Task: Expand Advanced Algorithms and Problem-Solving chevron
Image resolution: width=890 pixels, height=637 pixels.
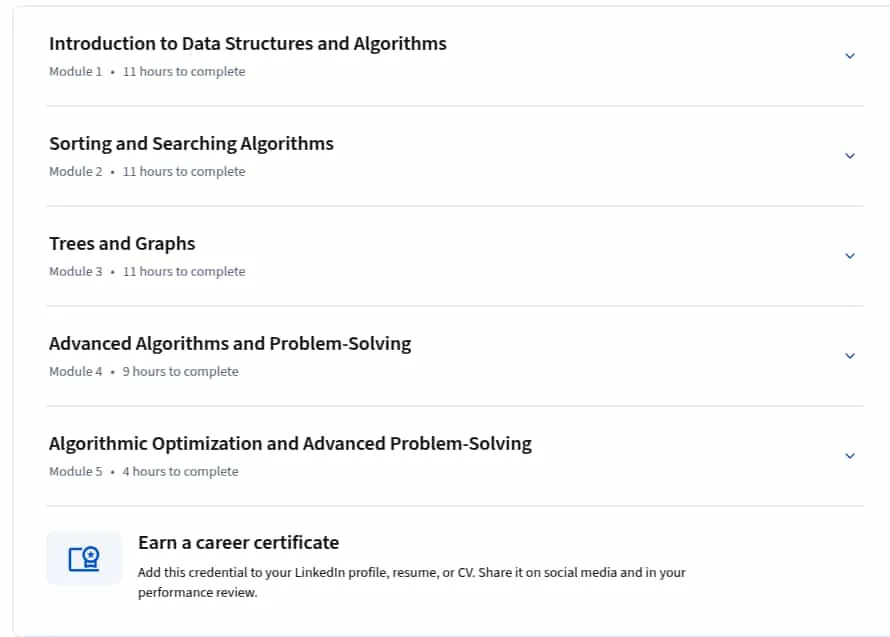Action: (x=850, y=355)
